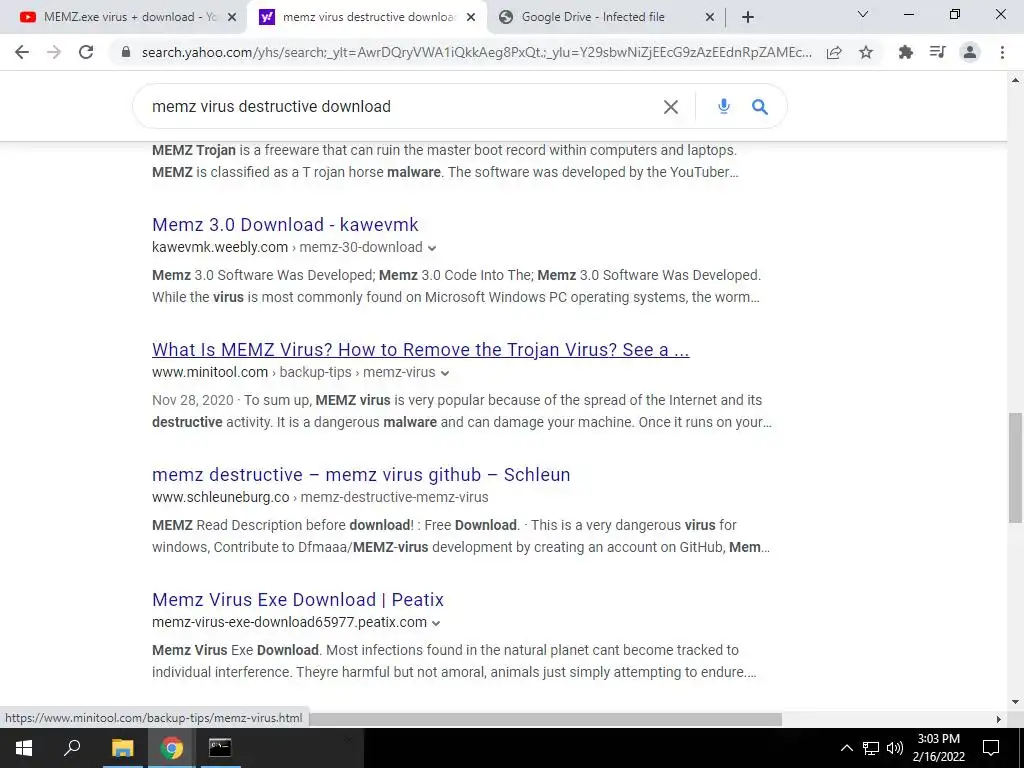The height and width of the screenshot is (768, 1024).
Task: Switch to Google Drive Infected file tab
Action: pos(606,18)
